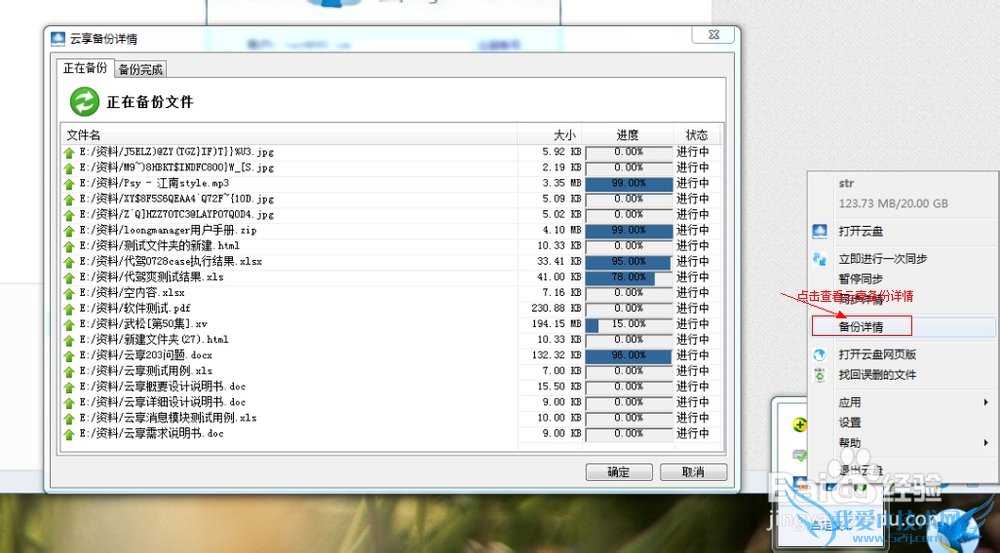The width and height of the screenshot is (1000, 553).
Task: Click the upload arrow for 代驾爽测试结果.xls
Action: (69, 277)
